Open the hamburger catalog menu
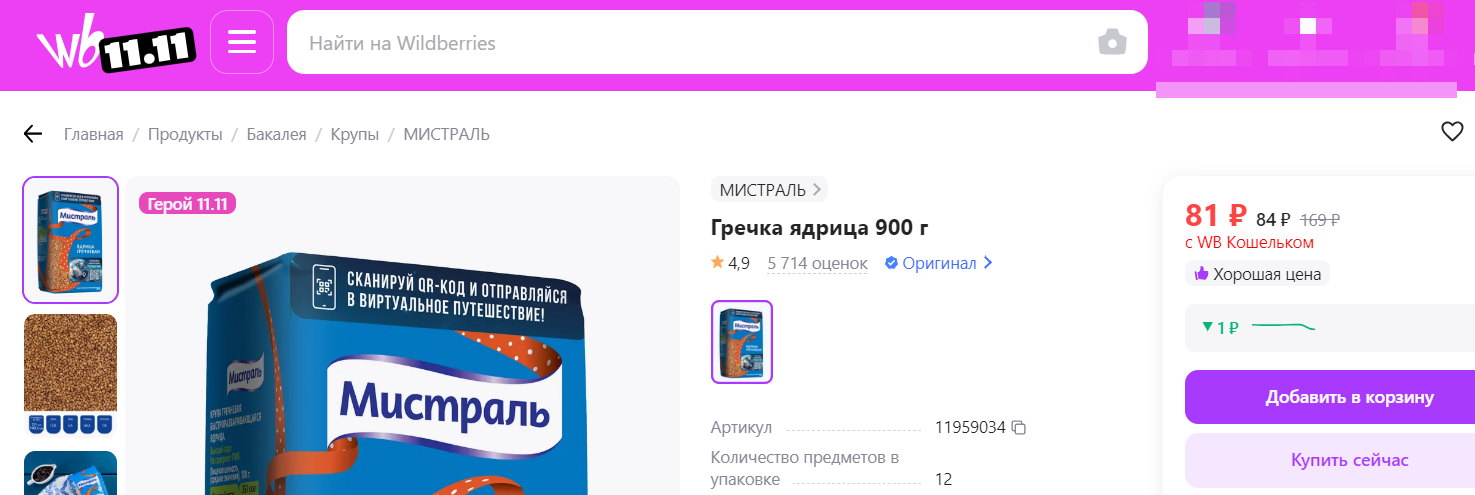 tap(242, 42)
